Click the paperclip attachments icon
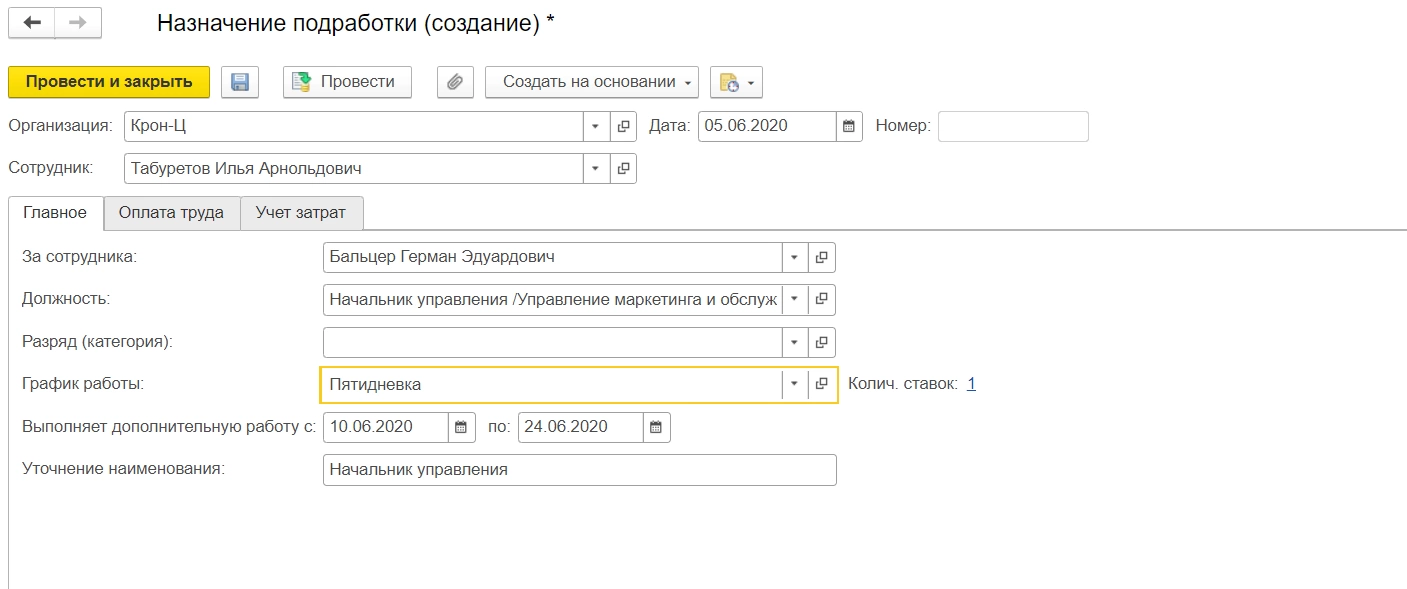 [x=455, y=82]
